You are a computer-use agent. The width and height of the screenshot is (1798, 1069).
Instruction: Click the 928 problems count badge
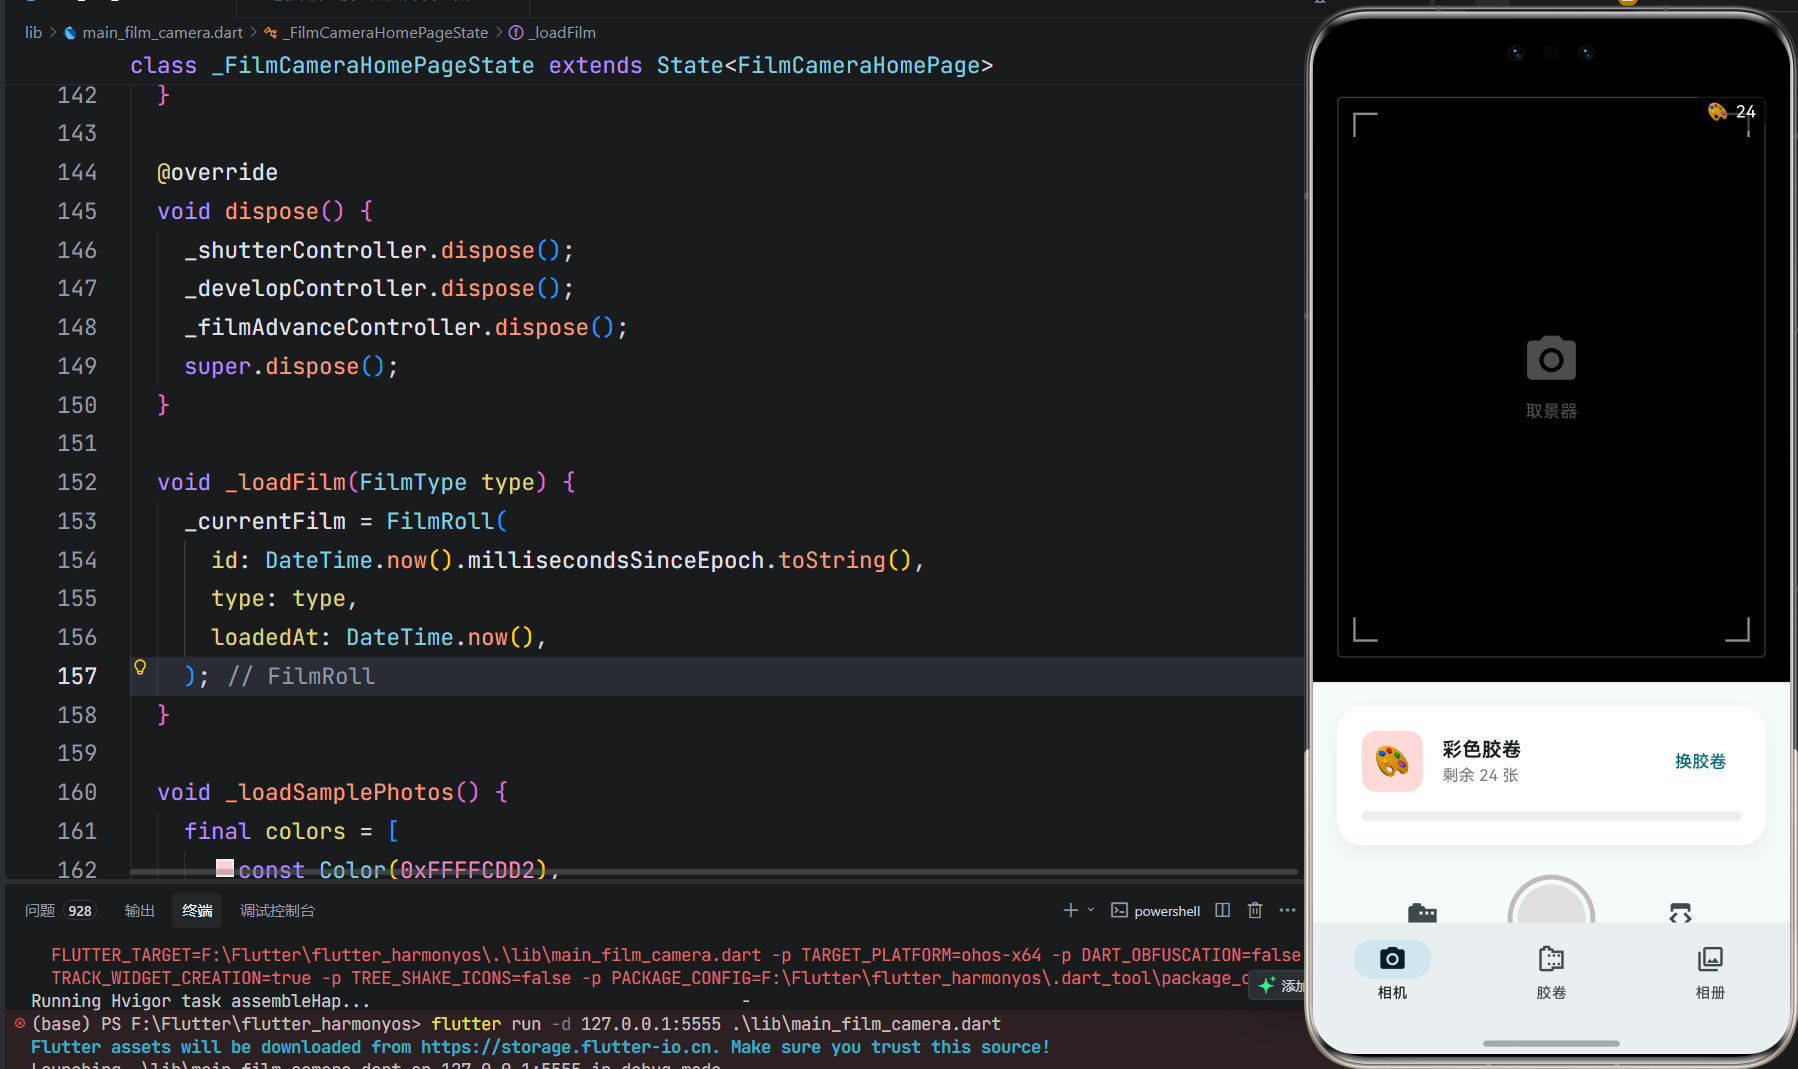(80, 911)
